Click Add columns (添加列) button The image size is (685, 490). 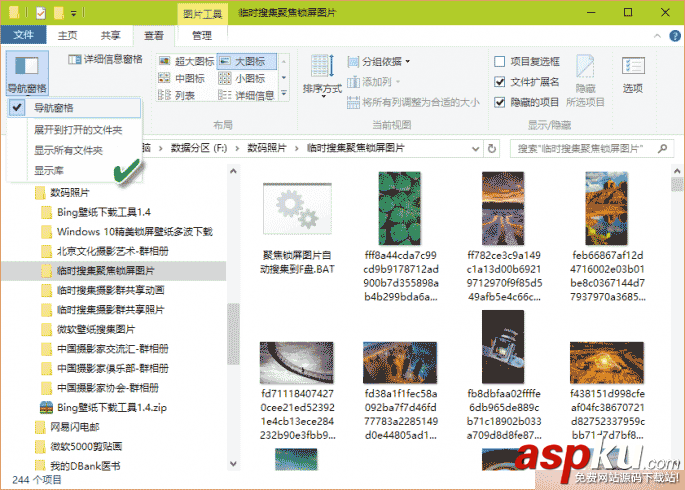[x=374, y=82]
